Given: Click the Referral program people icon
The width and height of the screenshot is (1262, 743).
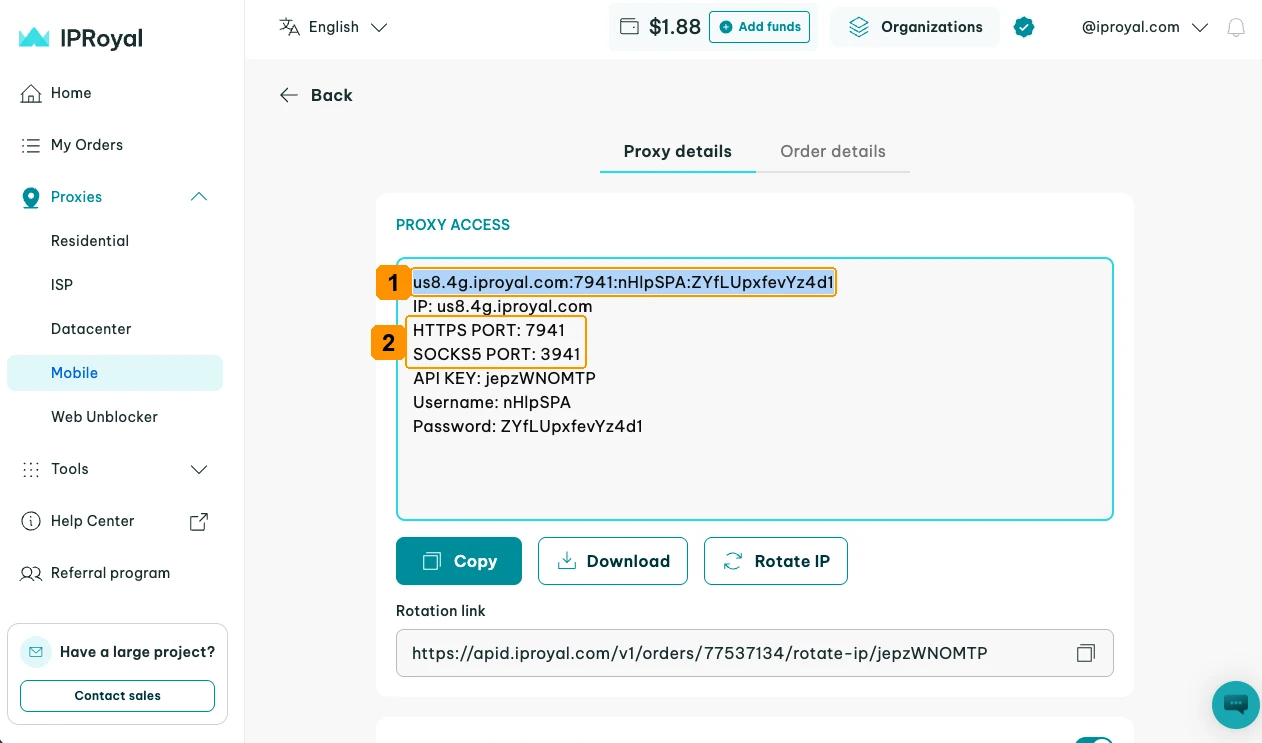Looking at the screenshot, I should 31,573.
